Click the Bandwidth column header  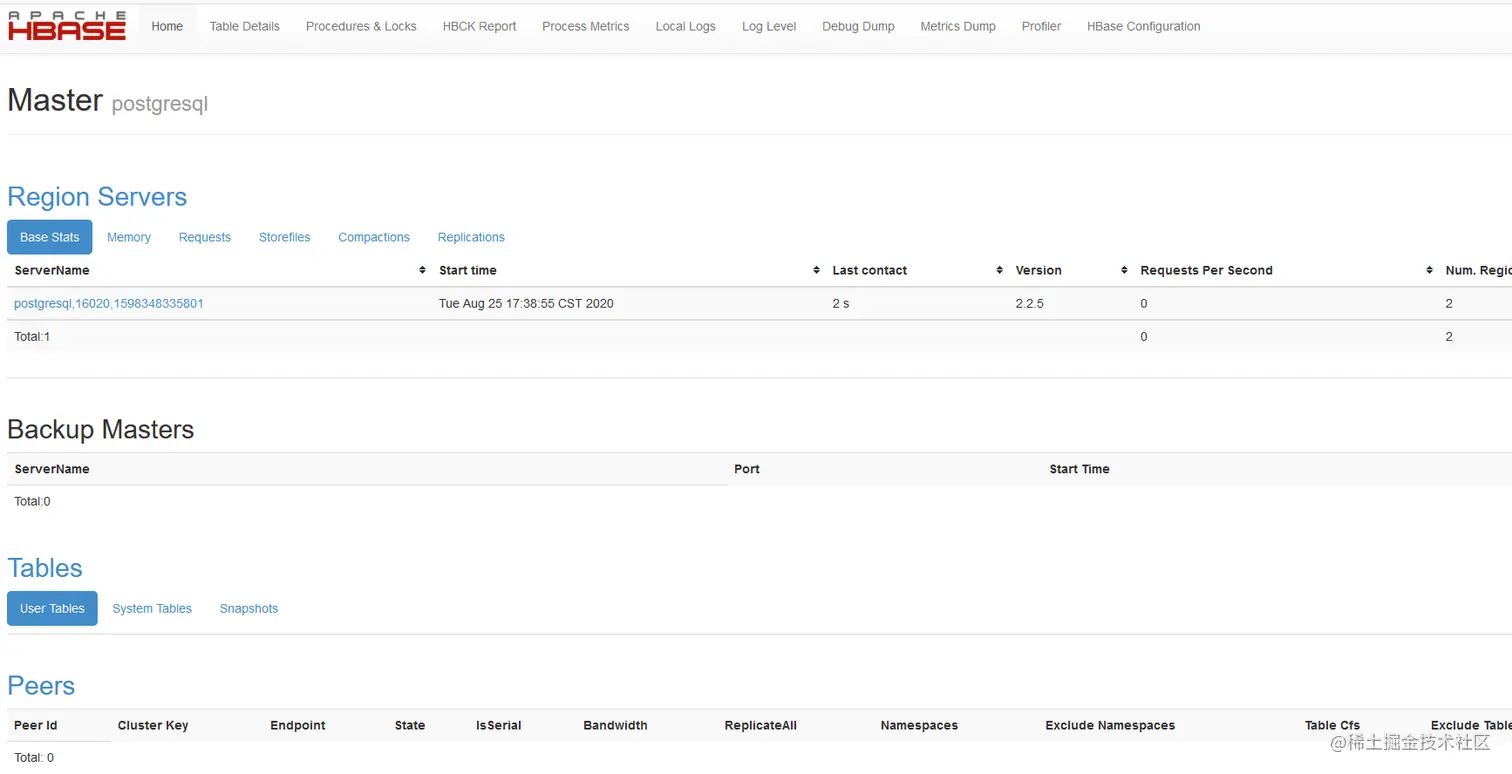616,726
